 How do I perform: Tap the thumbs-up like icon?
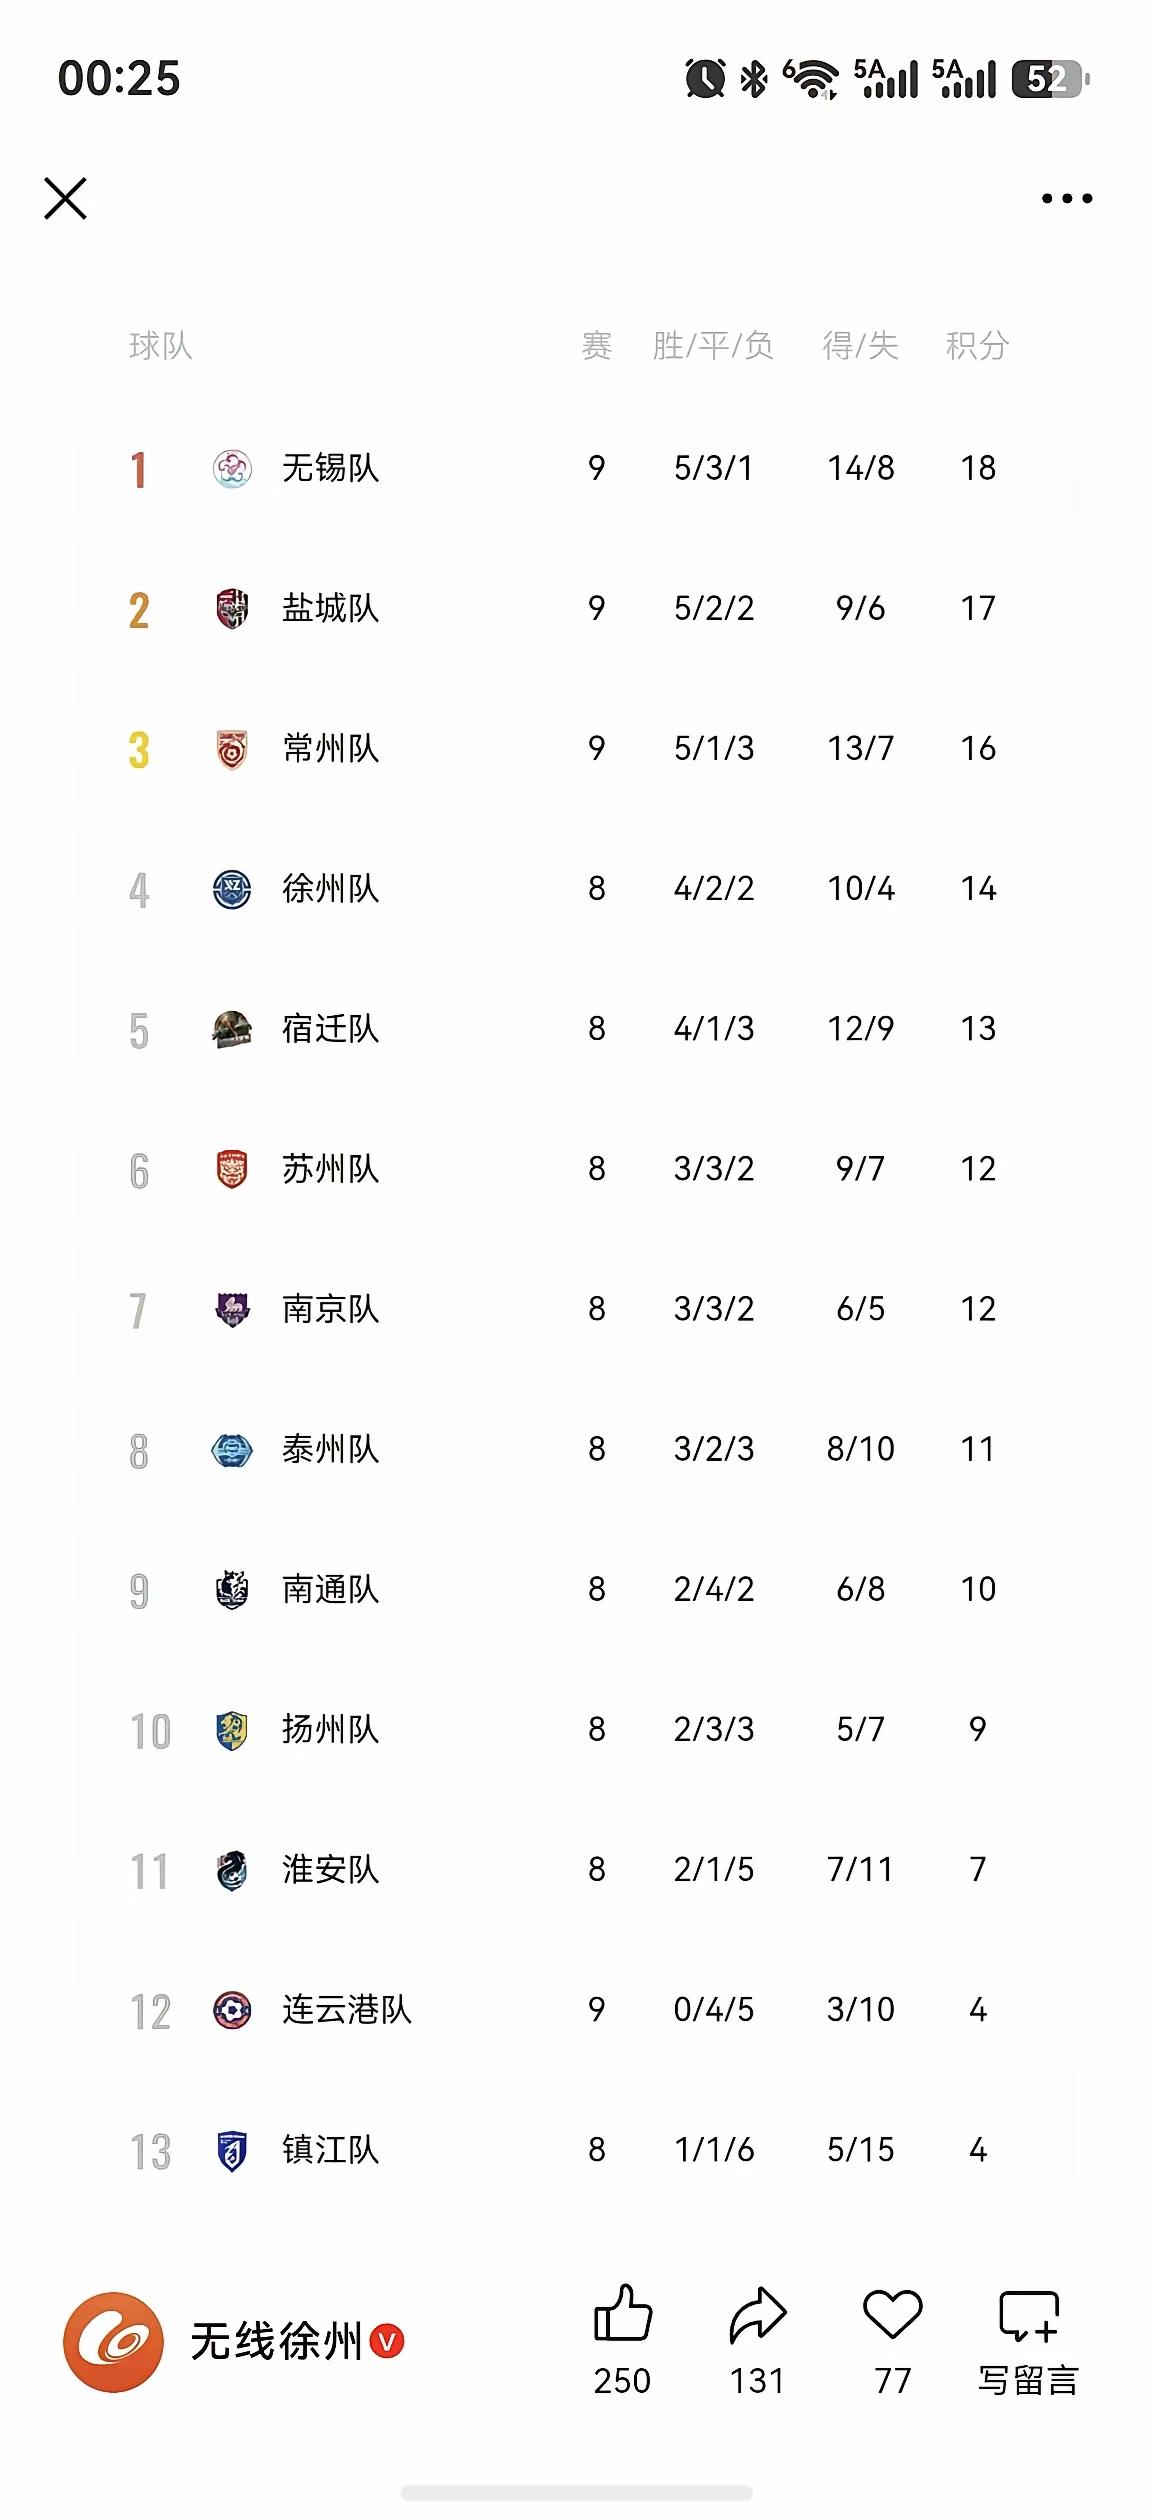pos(623,2314)
